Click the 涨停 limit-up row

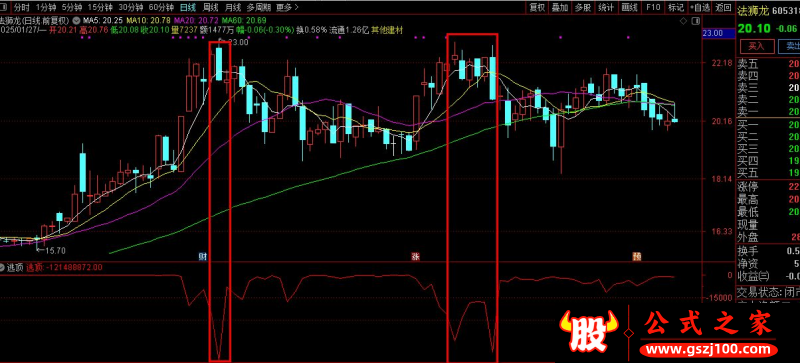(768, 187)
